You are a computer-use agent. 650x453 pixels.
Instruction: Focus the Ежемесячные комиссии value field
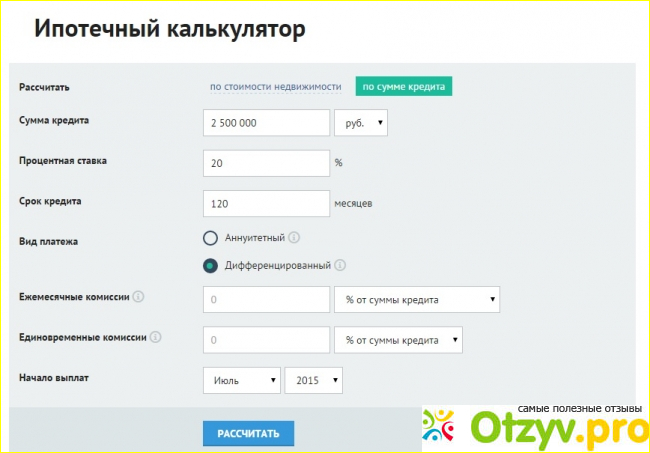tap(265, 299)
